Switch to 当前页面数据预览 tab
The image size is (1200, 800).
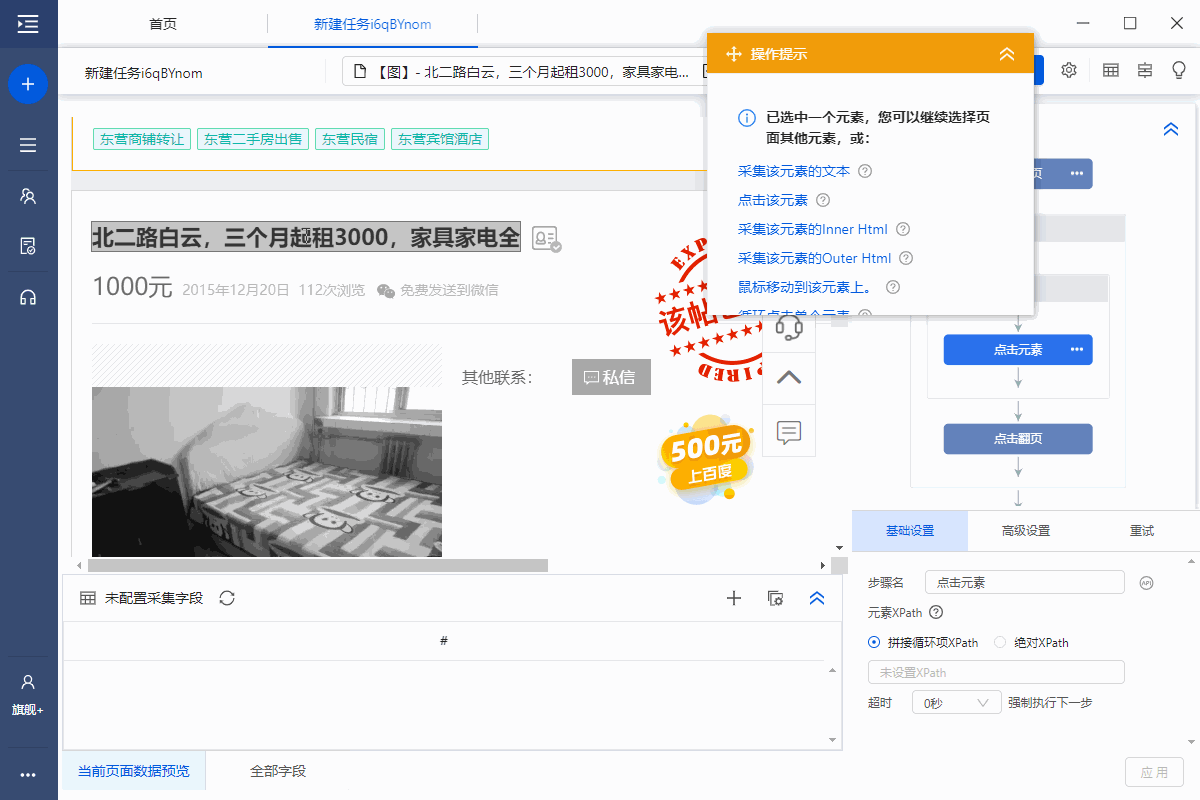[134, 771]
